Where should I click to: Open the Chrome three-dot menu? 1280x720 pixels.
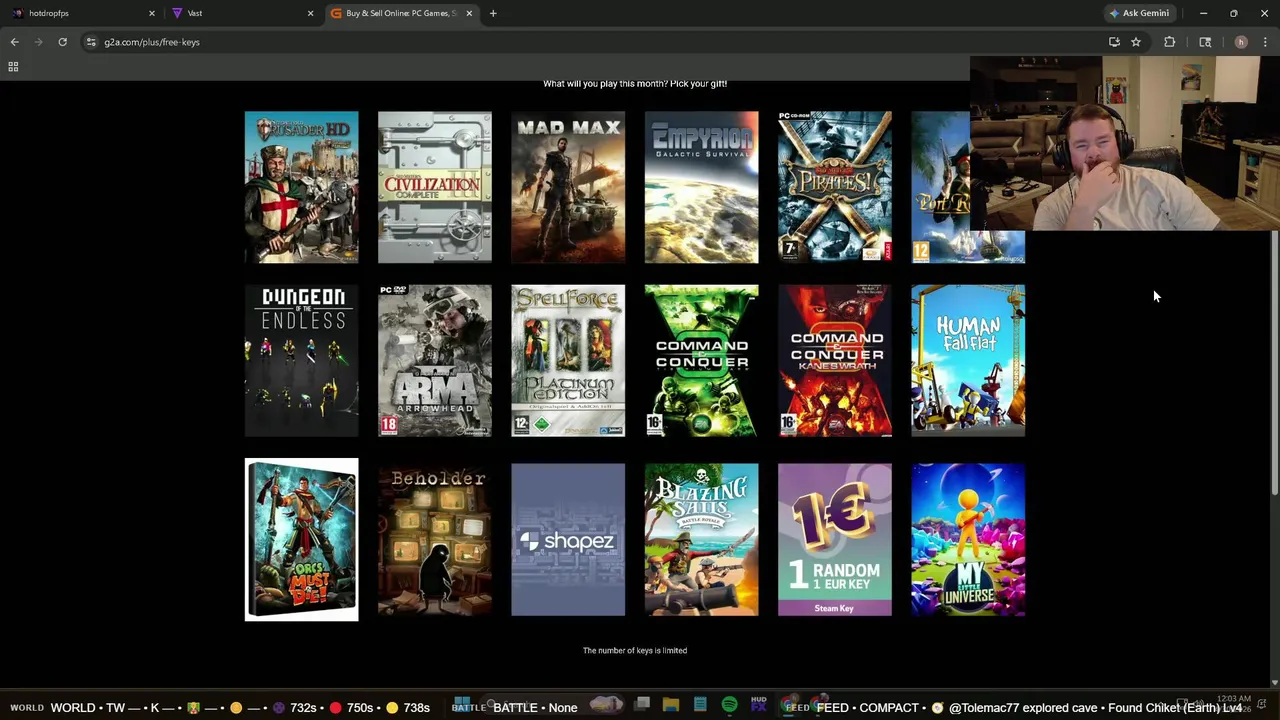1265,42
